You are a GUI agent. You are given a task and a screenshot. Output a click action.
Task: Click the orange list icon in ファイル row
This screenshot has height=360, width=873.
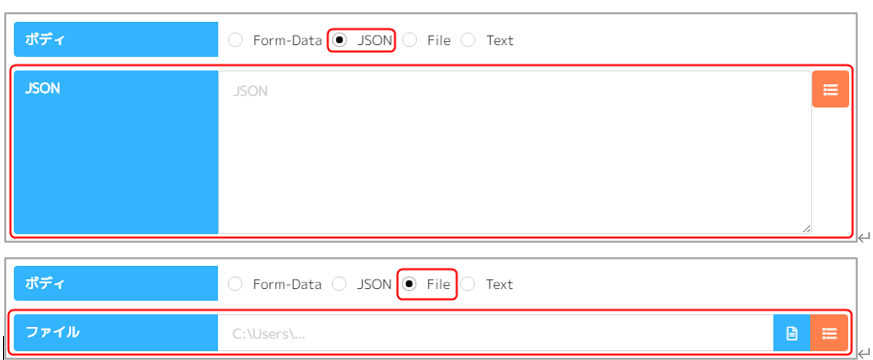click(x=829, y=333)
